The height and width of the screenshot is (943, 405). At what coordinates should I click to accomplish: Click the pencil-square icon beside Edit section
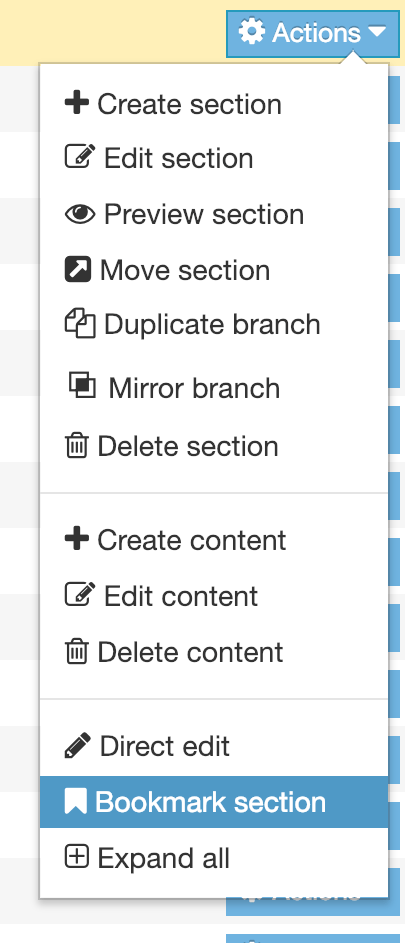pyautogui.click(x=80, y=157)
